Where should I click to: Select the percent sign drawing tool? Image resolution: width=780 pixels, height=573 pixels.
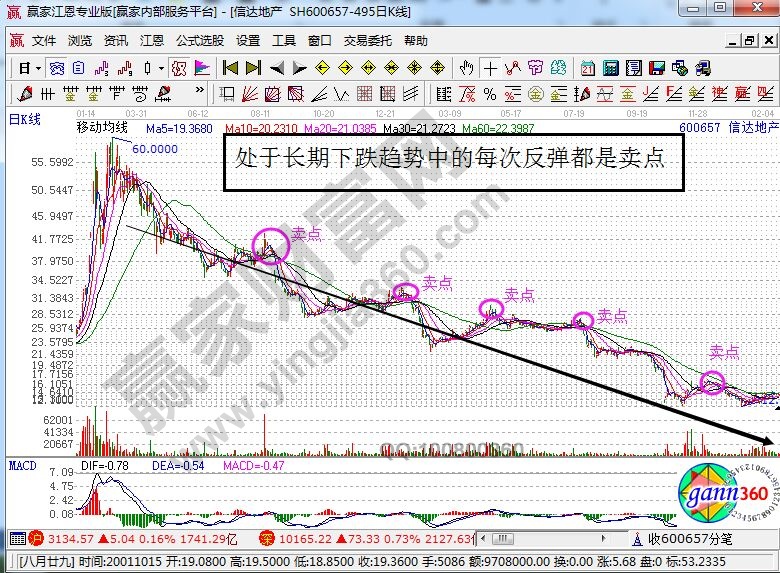pos(490,95)
